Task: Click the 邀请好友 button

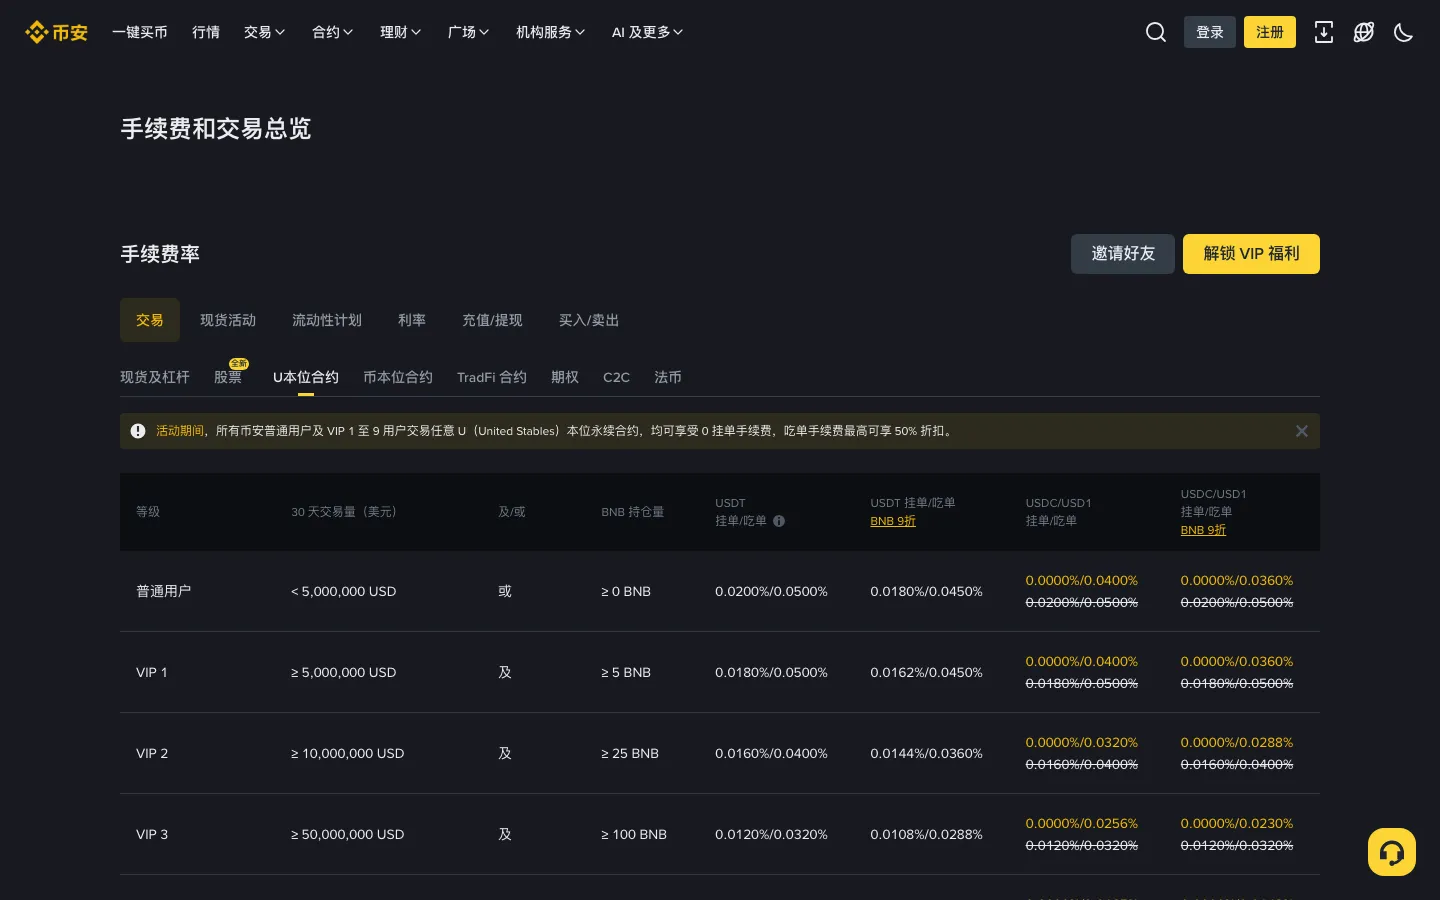Action: click(x=1123, y=254)
